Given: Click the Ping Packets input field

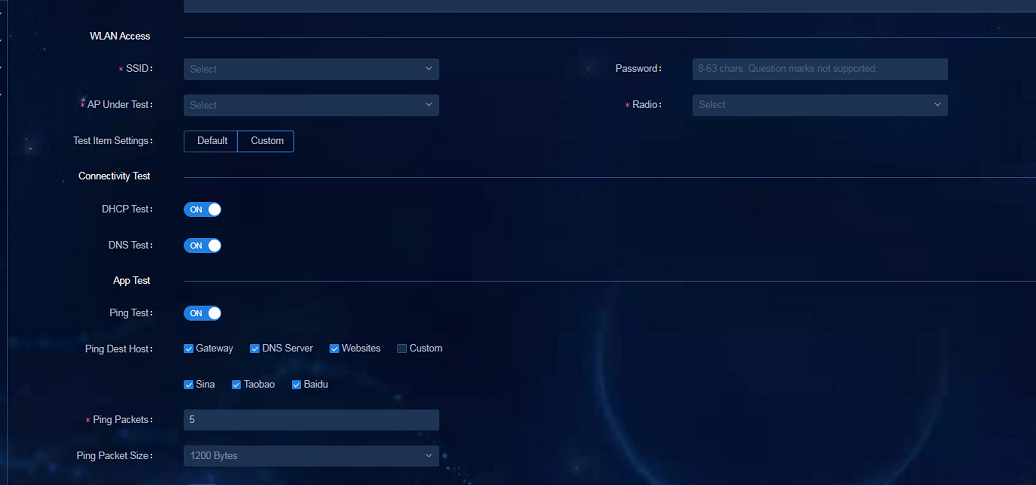Looking at the screenshot, I should 311,420.
